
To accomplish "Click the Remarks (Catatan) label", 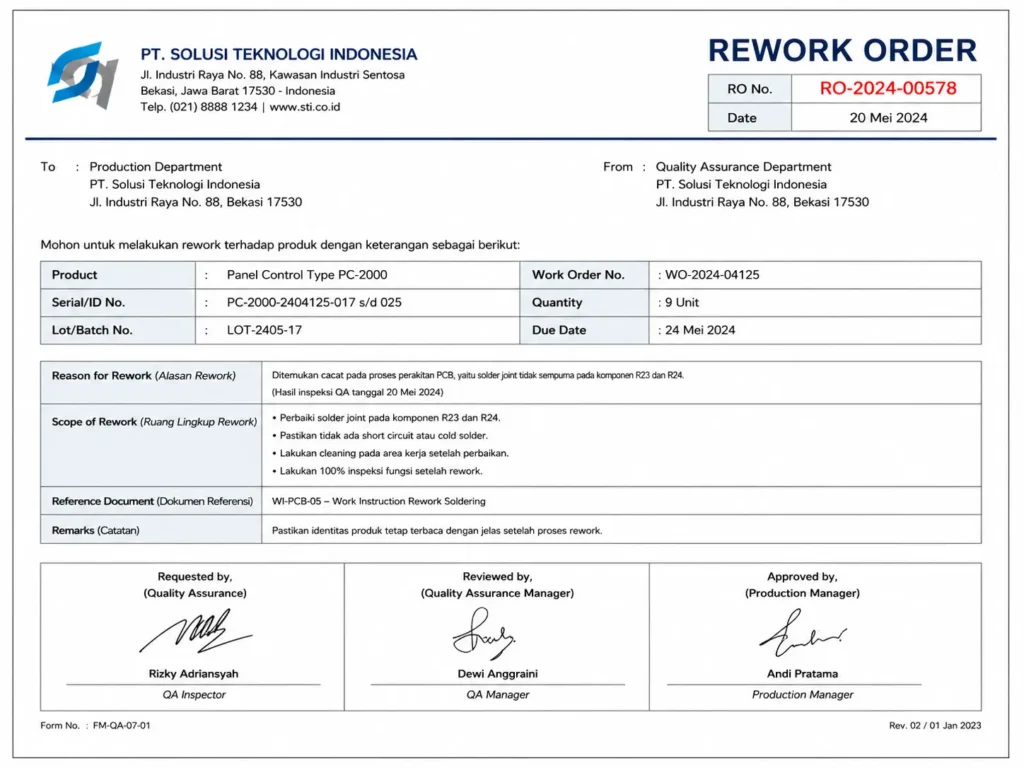I will pyautogui.click(x=95, y=530).
